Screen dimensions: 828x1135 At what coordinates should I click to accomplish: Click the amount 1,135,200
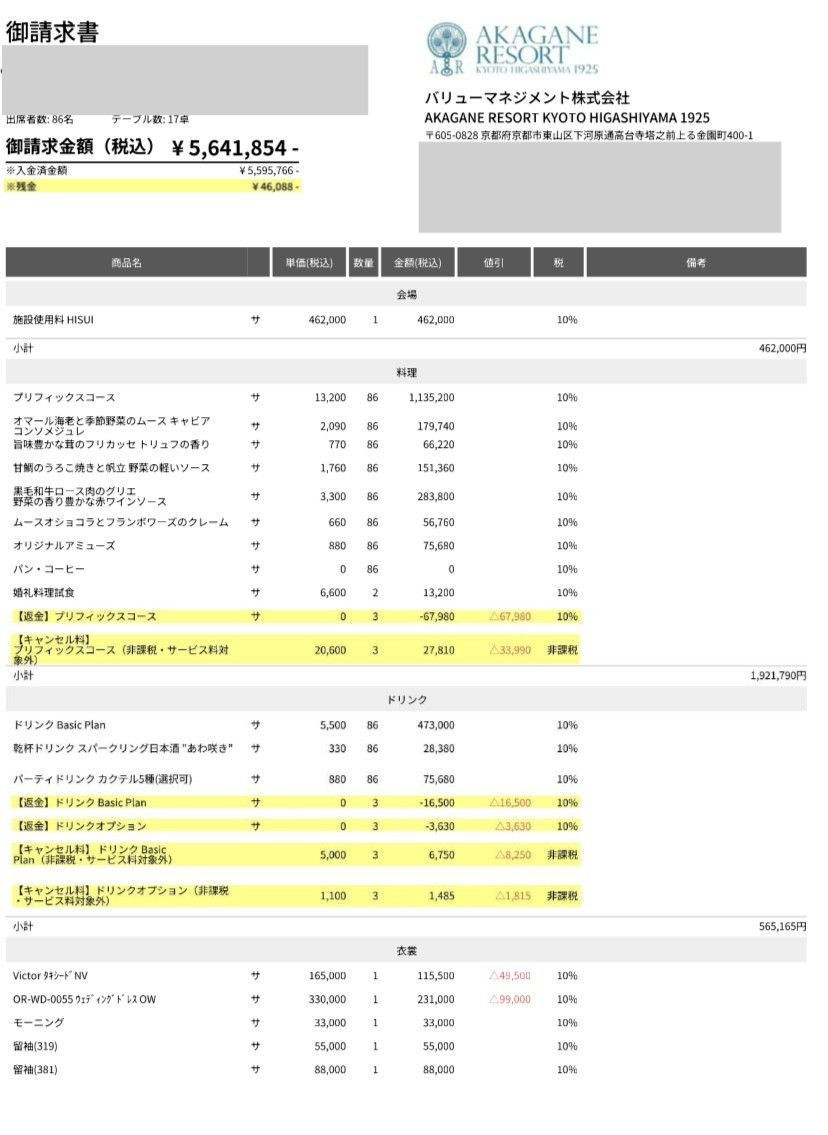(431, 397)
